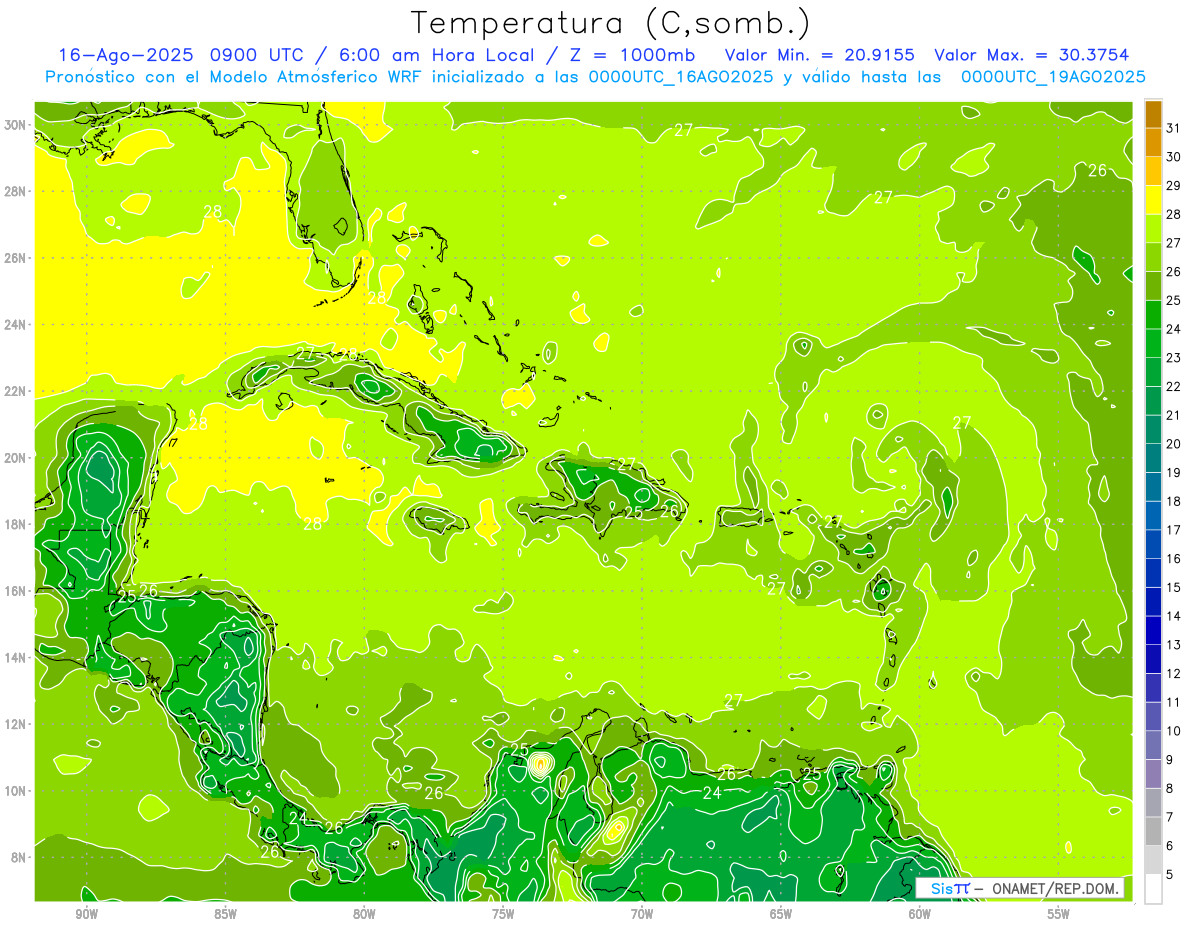Screen dimensions: 1200x927
Task: Click the 75W longitude axis label
Action: click(503, 914)
